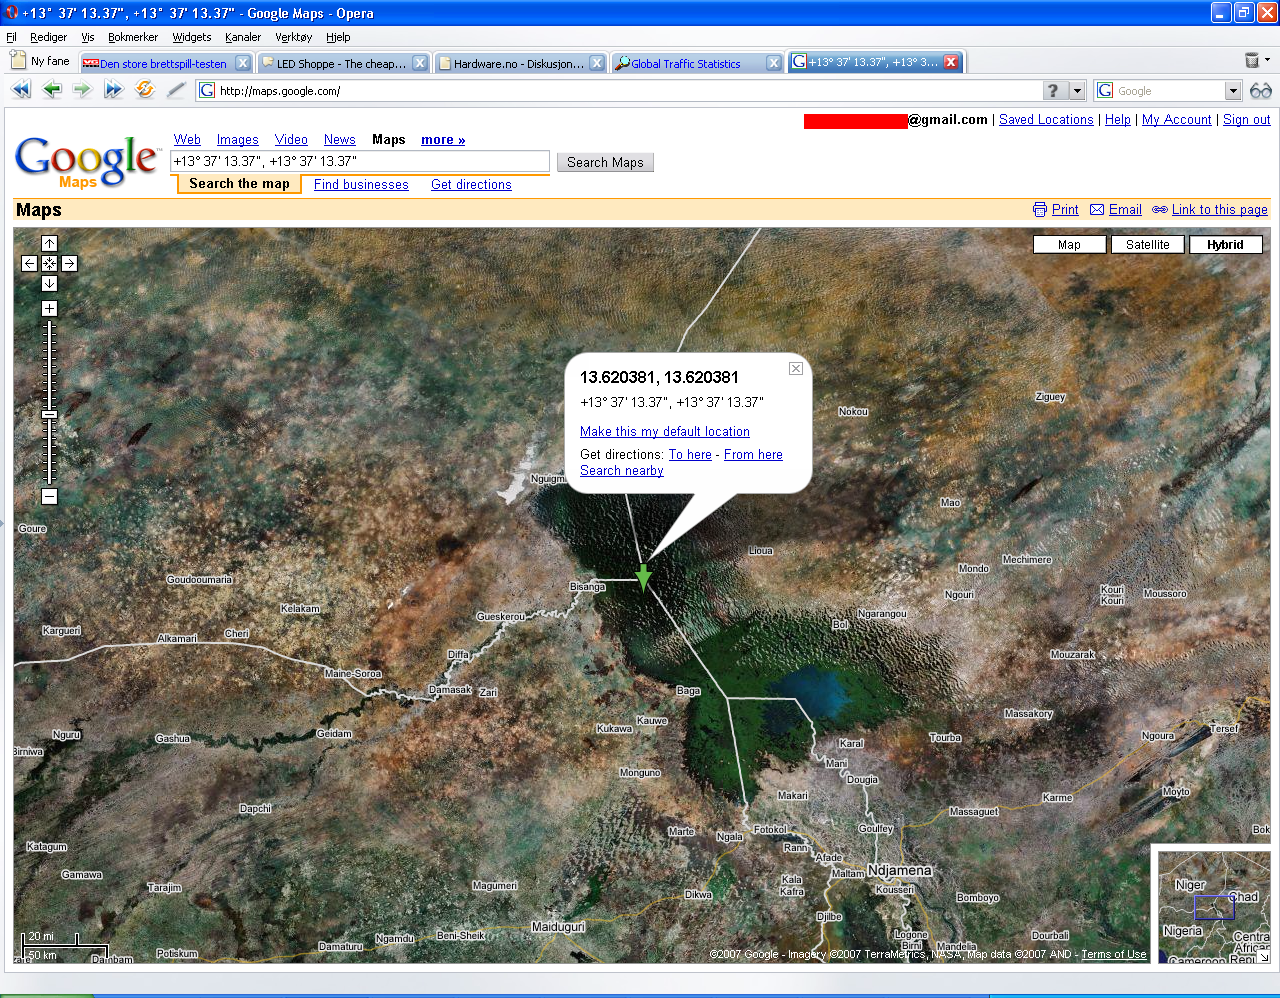
Task: Open the Widgets menu
Action: [x=192, y=37]
